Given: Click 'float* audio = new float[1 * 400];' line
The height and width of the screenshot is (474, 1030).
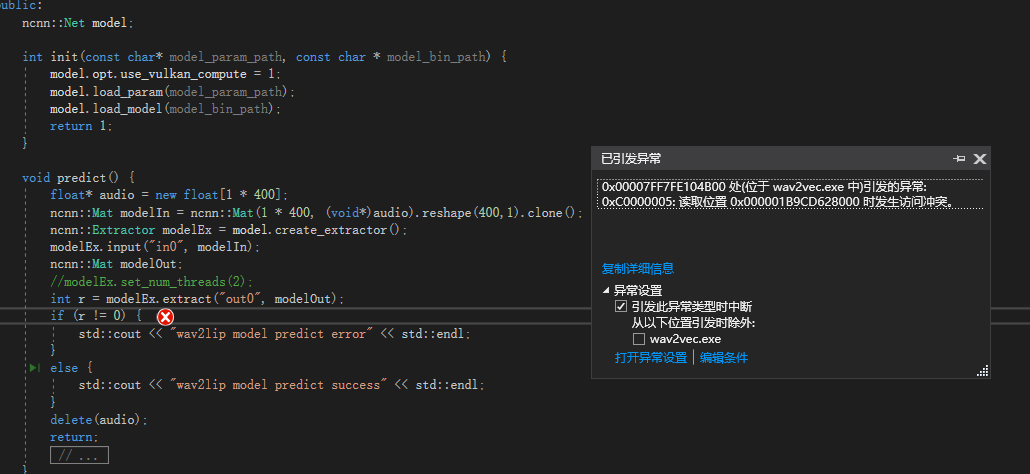Looking at the screenshot, I should click(169, 195).
